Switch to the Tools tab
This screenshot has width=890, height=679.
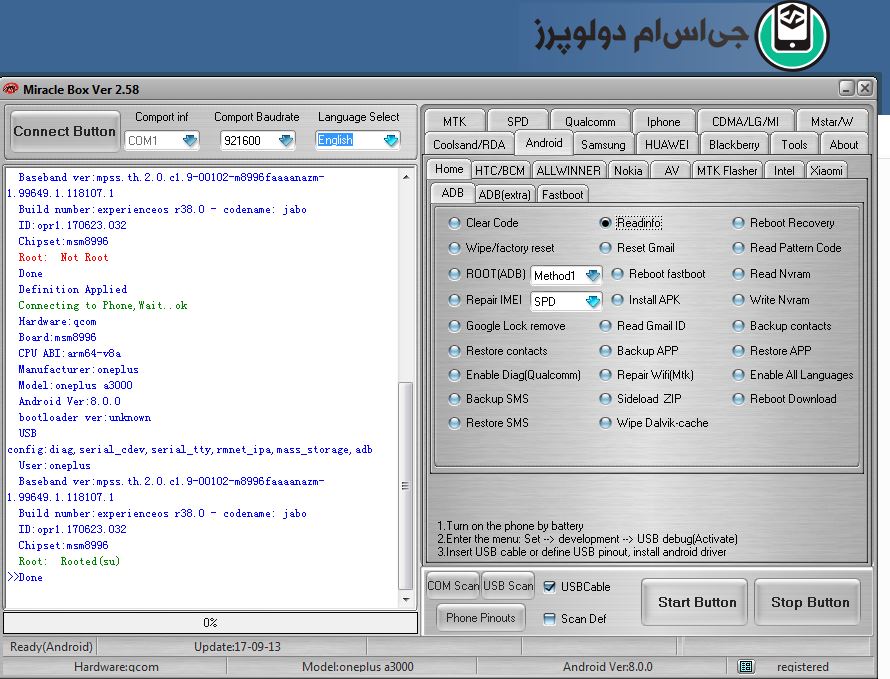coord(794,145)
